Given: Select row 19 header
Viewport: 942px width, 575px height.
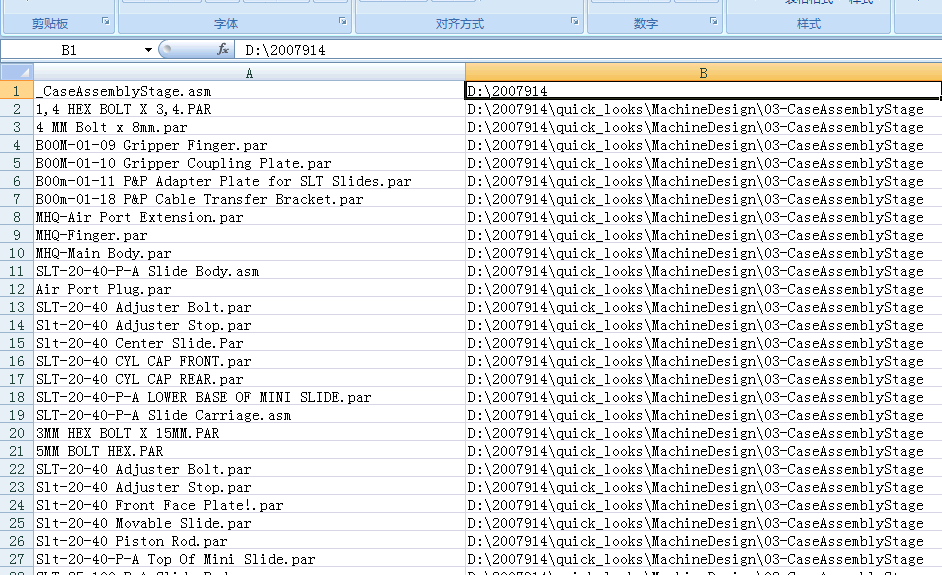Looking at the screenshot, I should (x=17, y=415).
